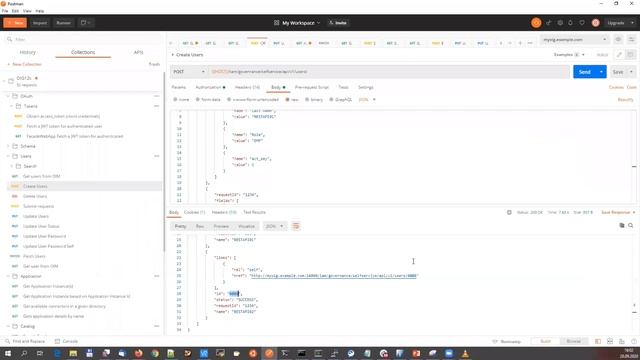
Task: Click the Save button
Action: (618, 72)
